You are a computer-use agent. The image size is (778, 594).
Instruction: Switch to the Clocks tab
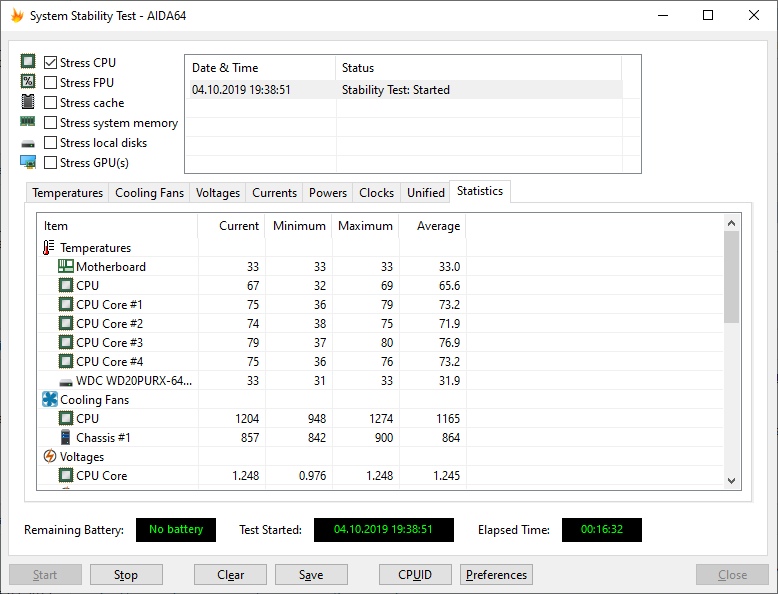377,193
